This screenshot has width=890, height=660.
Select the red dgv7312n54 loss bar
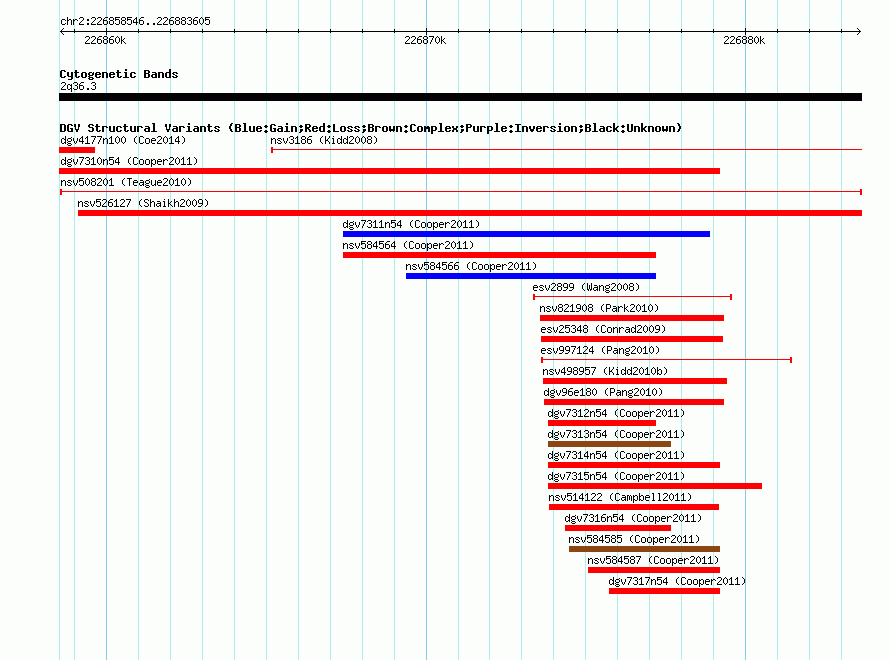(602, 423)
